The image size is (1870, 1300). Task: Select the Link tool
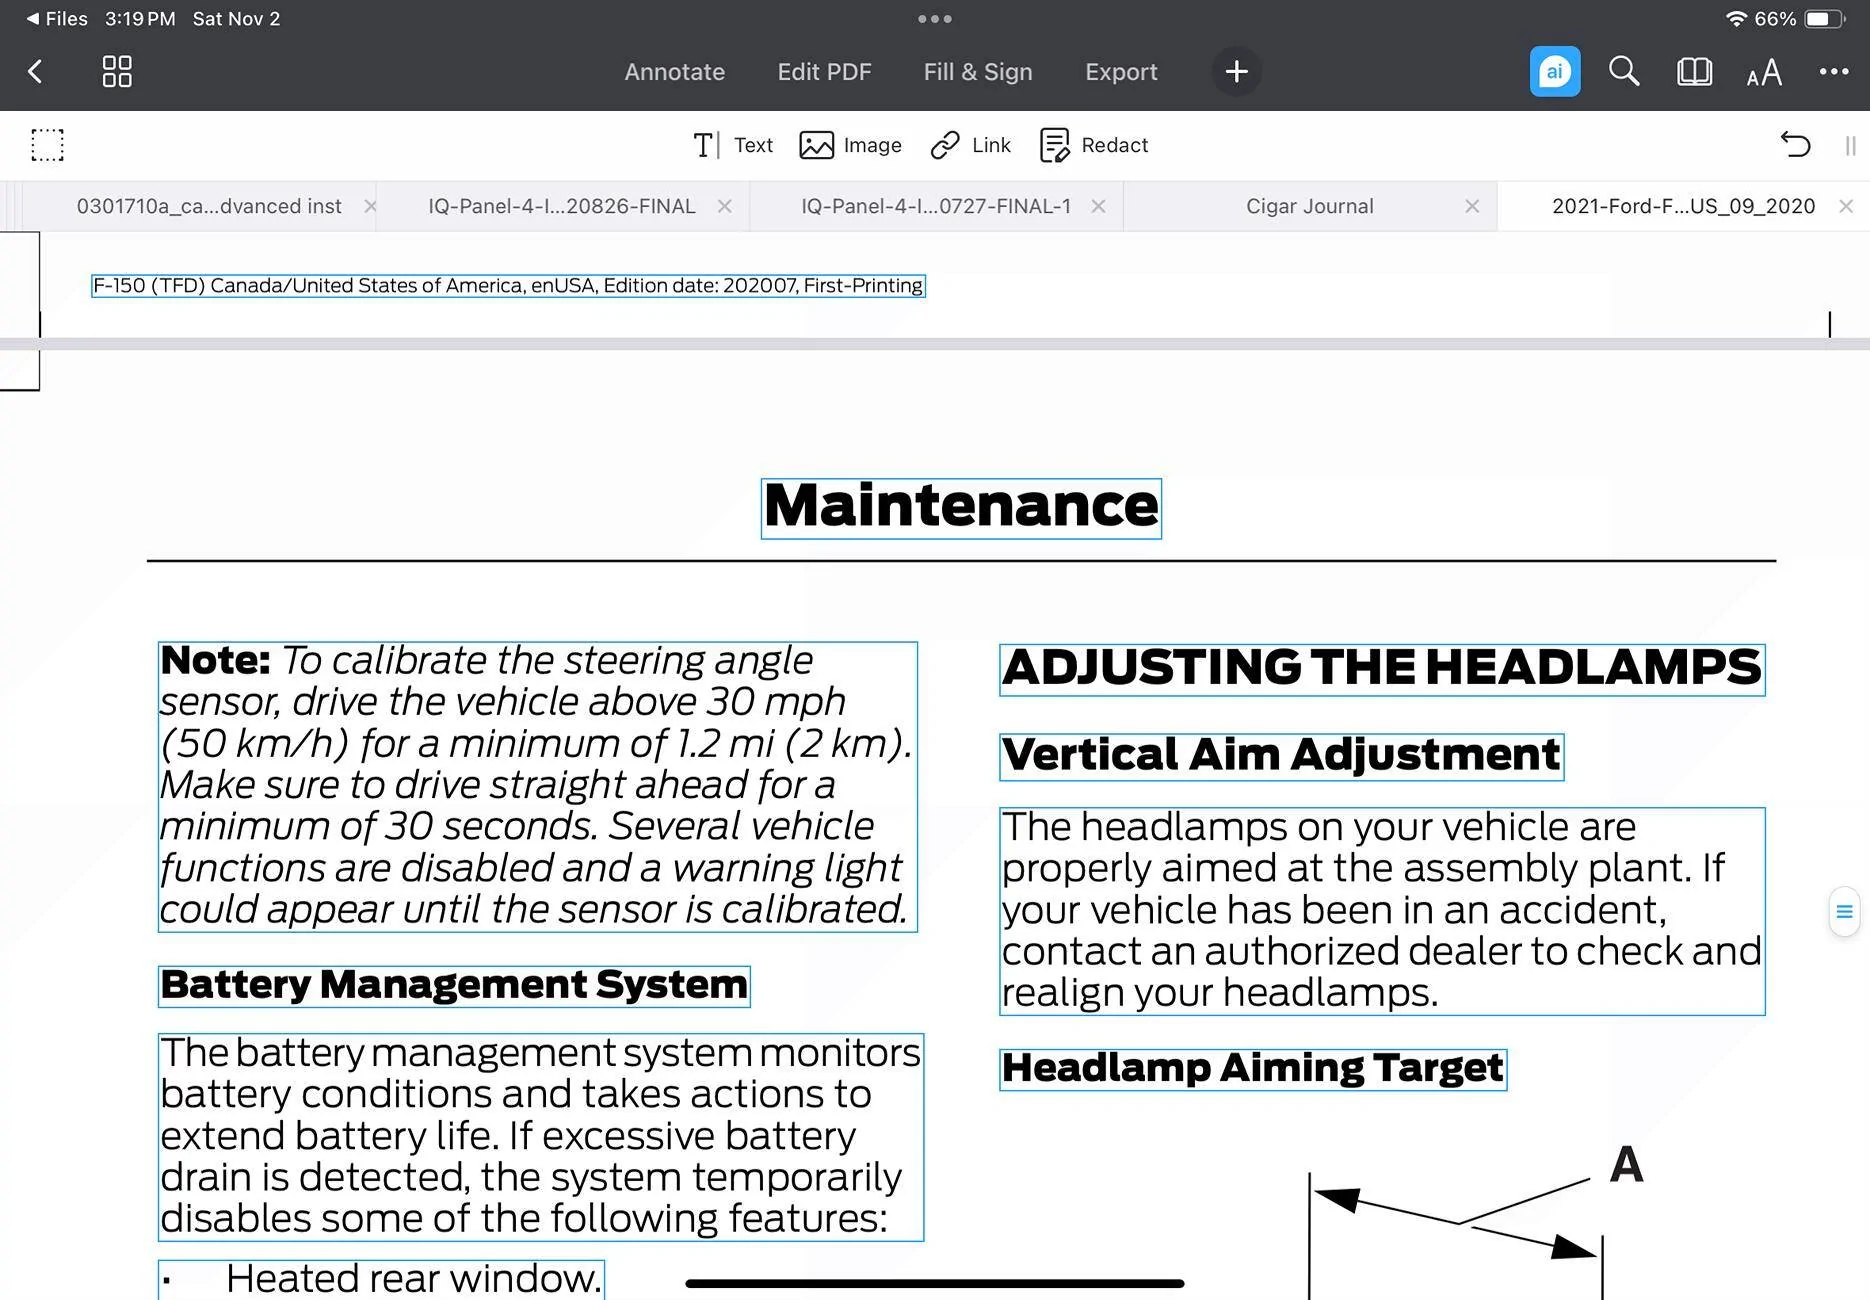click(x=971, y=145)
